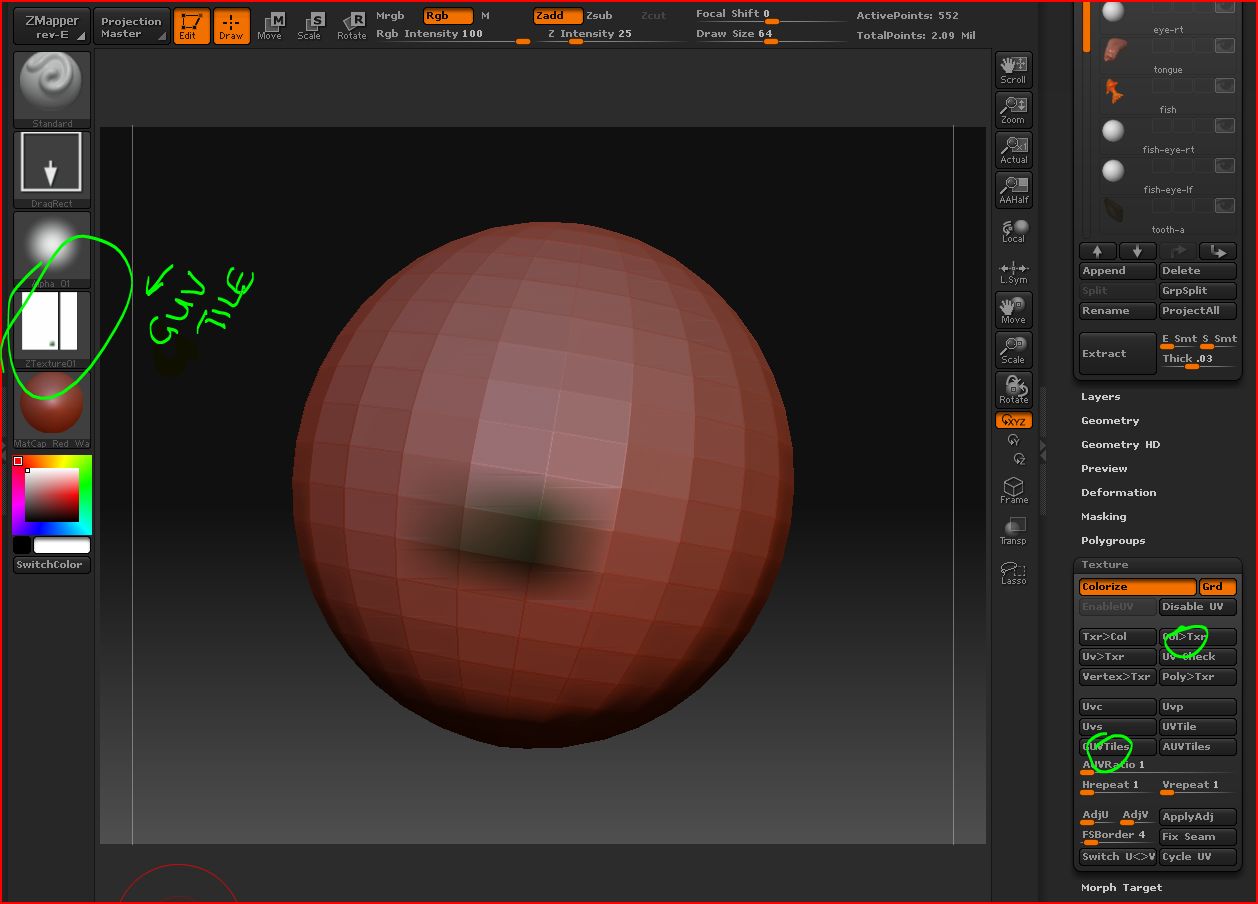Toggle Mrgb channel mode
The image size is (1258, 904).
pos(390,16)
